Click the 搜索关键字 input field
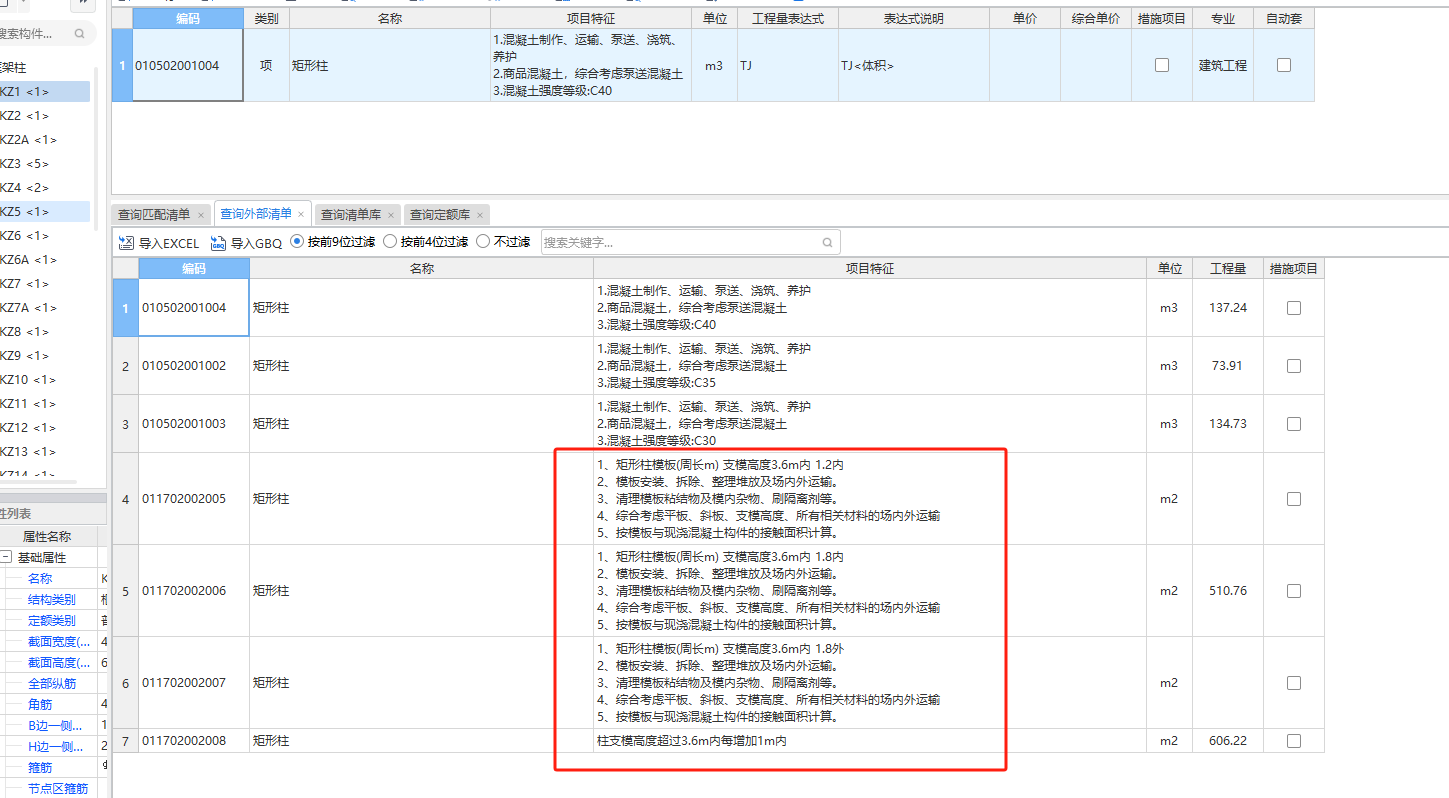 (x=691, y=242)
